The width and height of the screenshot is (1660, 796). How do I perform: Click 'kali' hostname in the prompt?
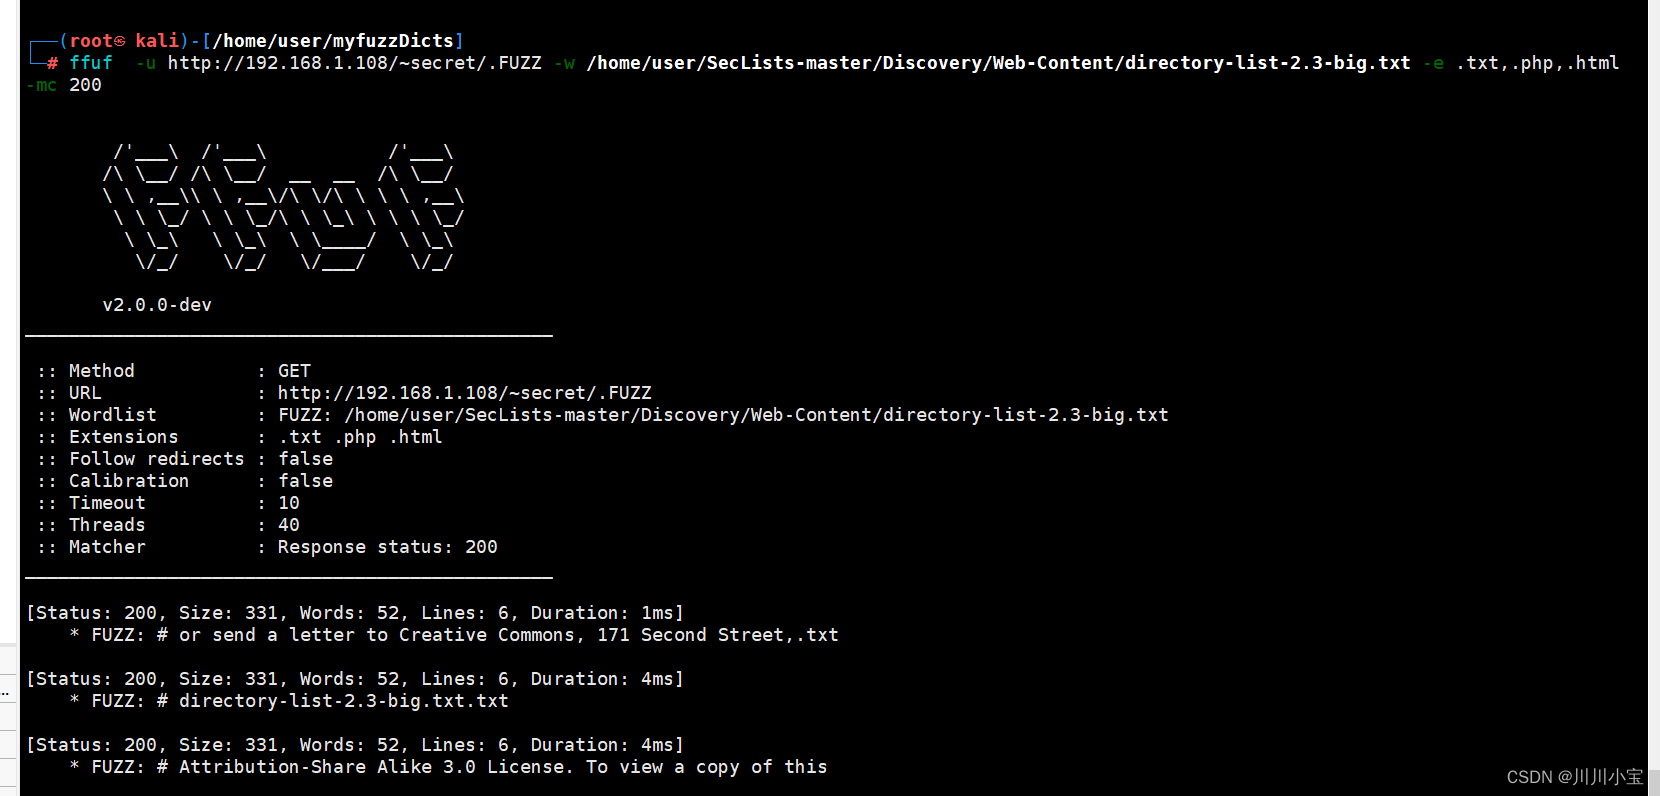(157, 41)
